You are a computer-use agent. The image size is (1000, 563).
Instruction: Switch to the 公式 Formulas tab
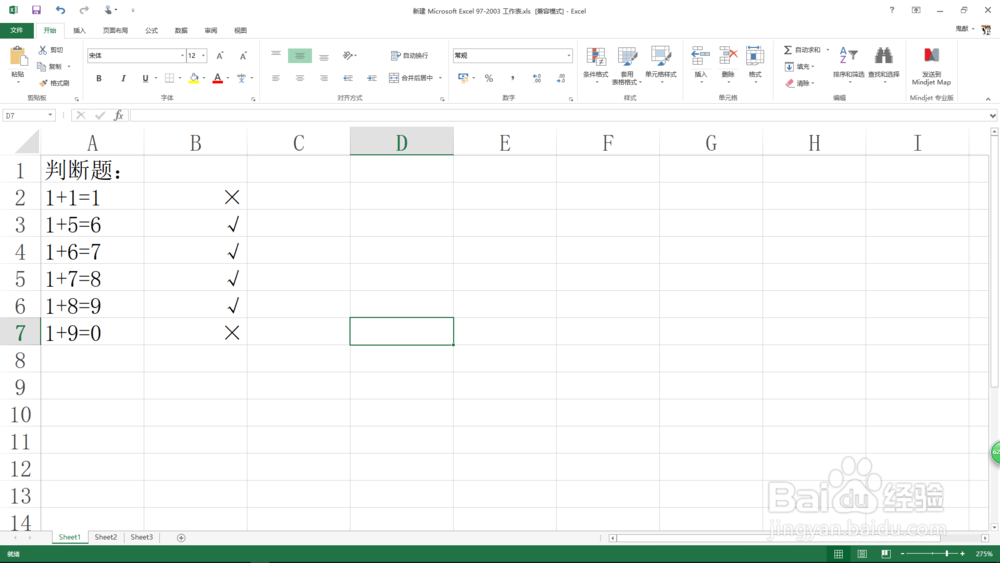pyautogui.click(x=151, y=30)
